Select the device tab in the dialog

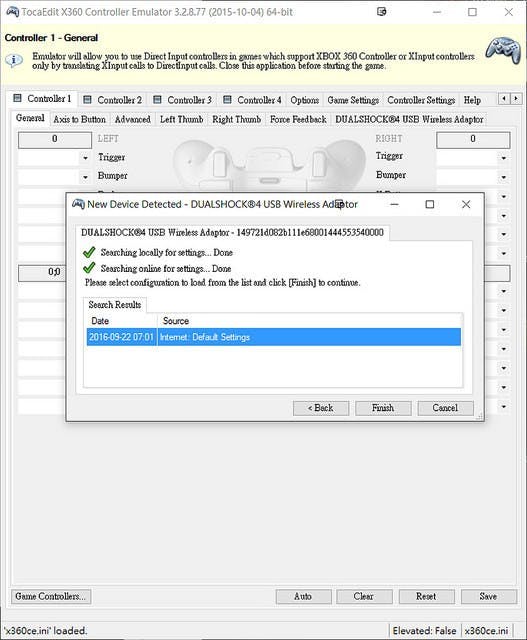tap(232, 233)
